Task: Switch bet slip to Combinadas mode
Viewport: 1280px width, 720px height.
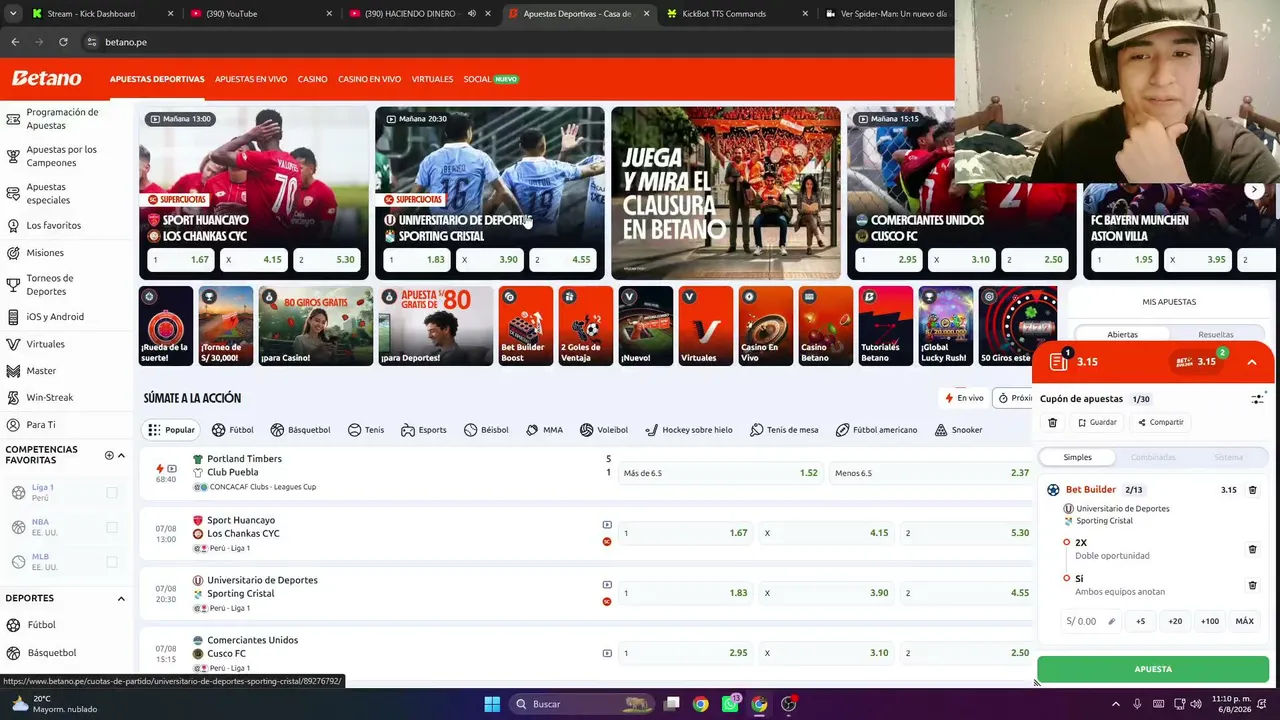Action: [x=1153, y=457]
